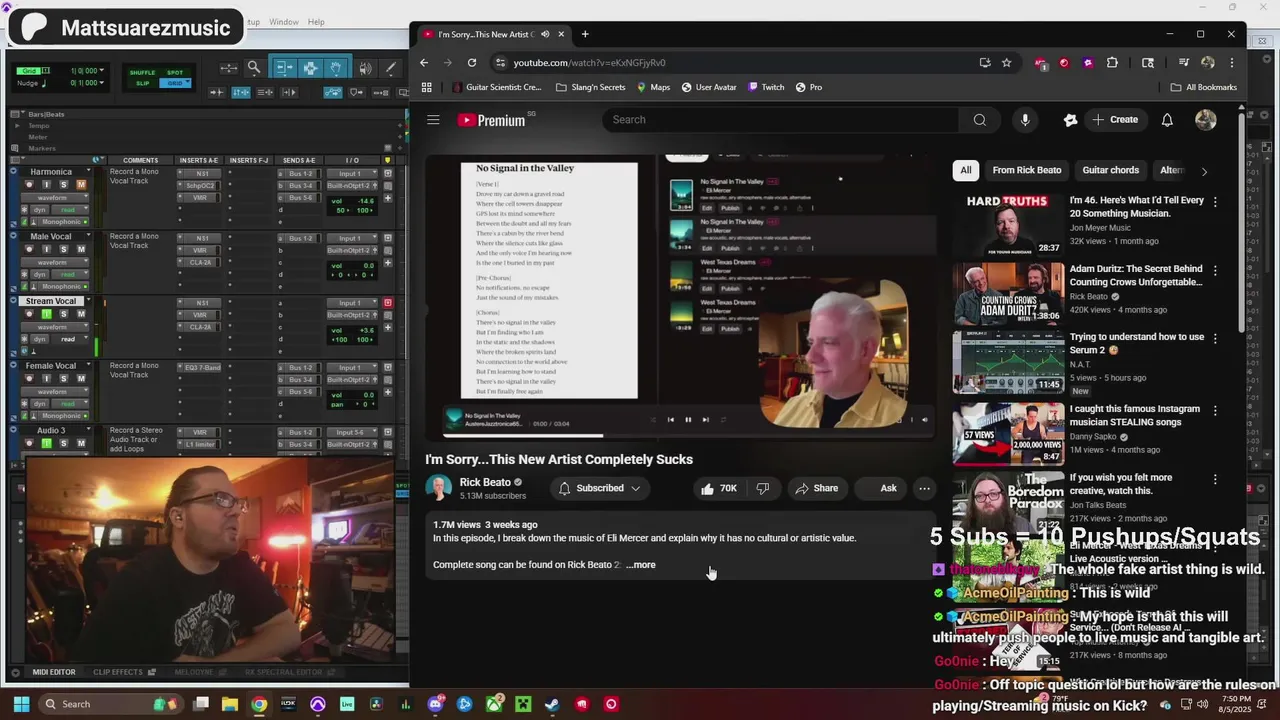Click the voice search microphone icon
The image size is (1280, 720).
point(1025,120)
